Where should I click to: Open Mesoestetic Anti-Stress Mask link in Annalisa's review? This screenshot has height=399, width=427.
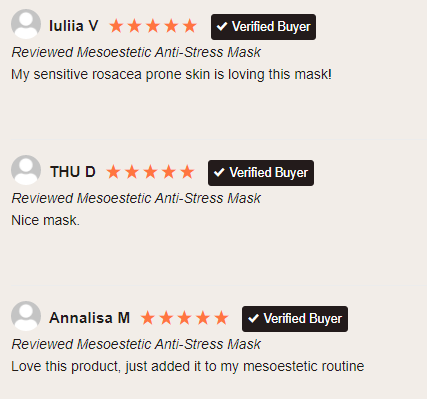click(x=169, y=344)
